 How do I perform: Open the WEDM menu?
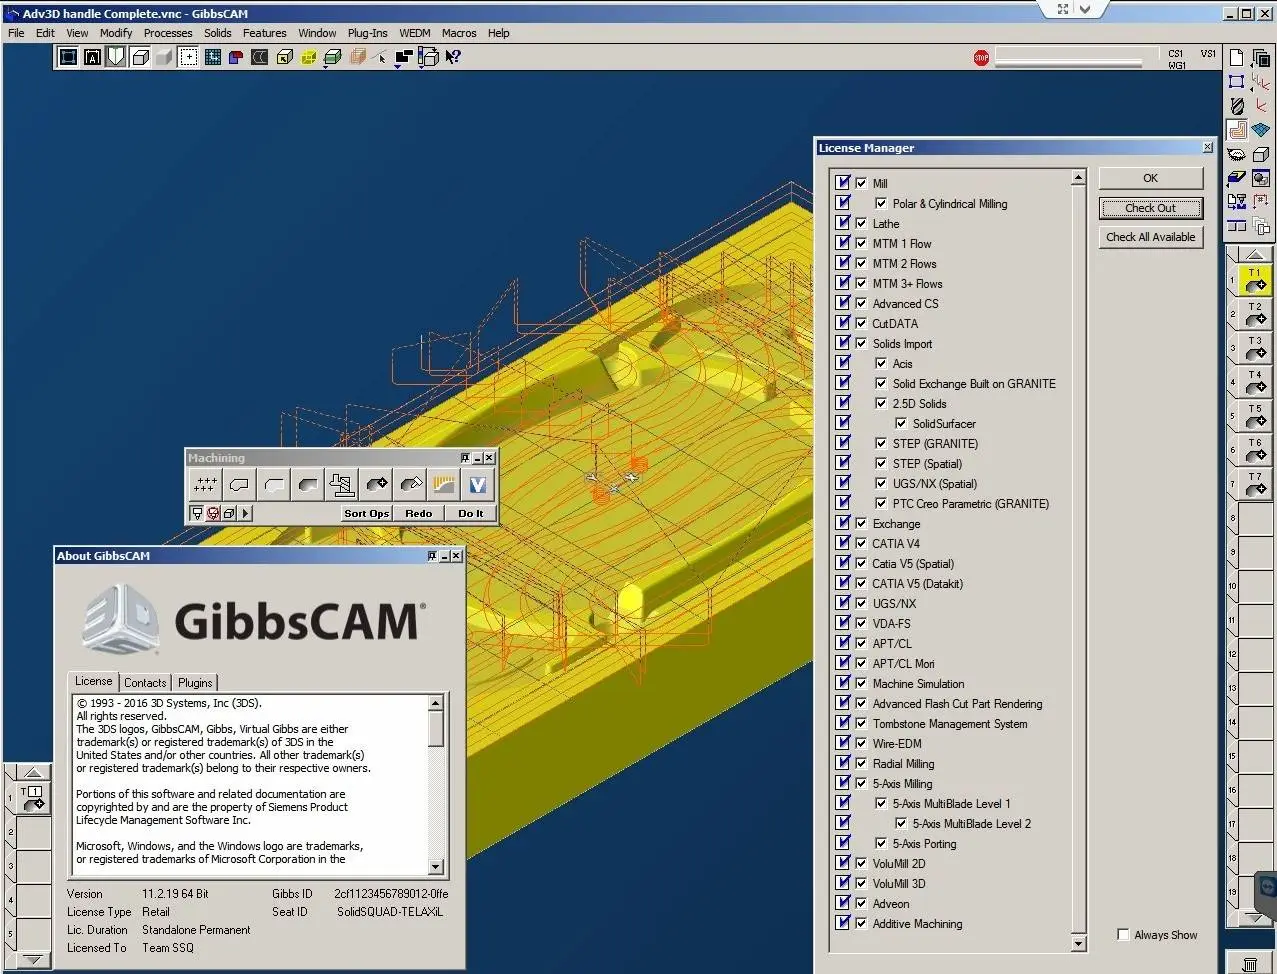pos(414,33)
